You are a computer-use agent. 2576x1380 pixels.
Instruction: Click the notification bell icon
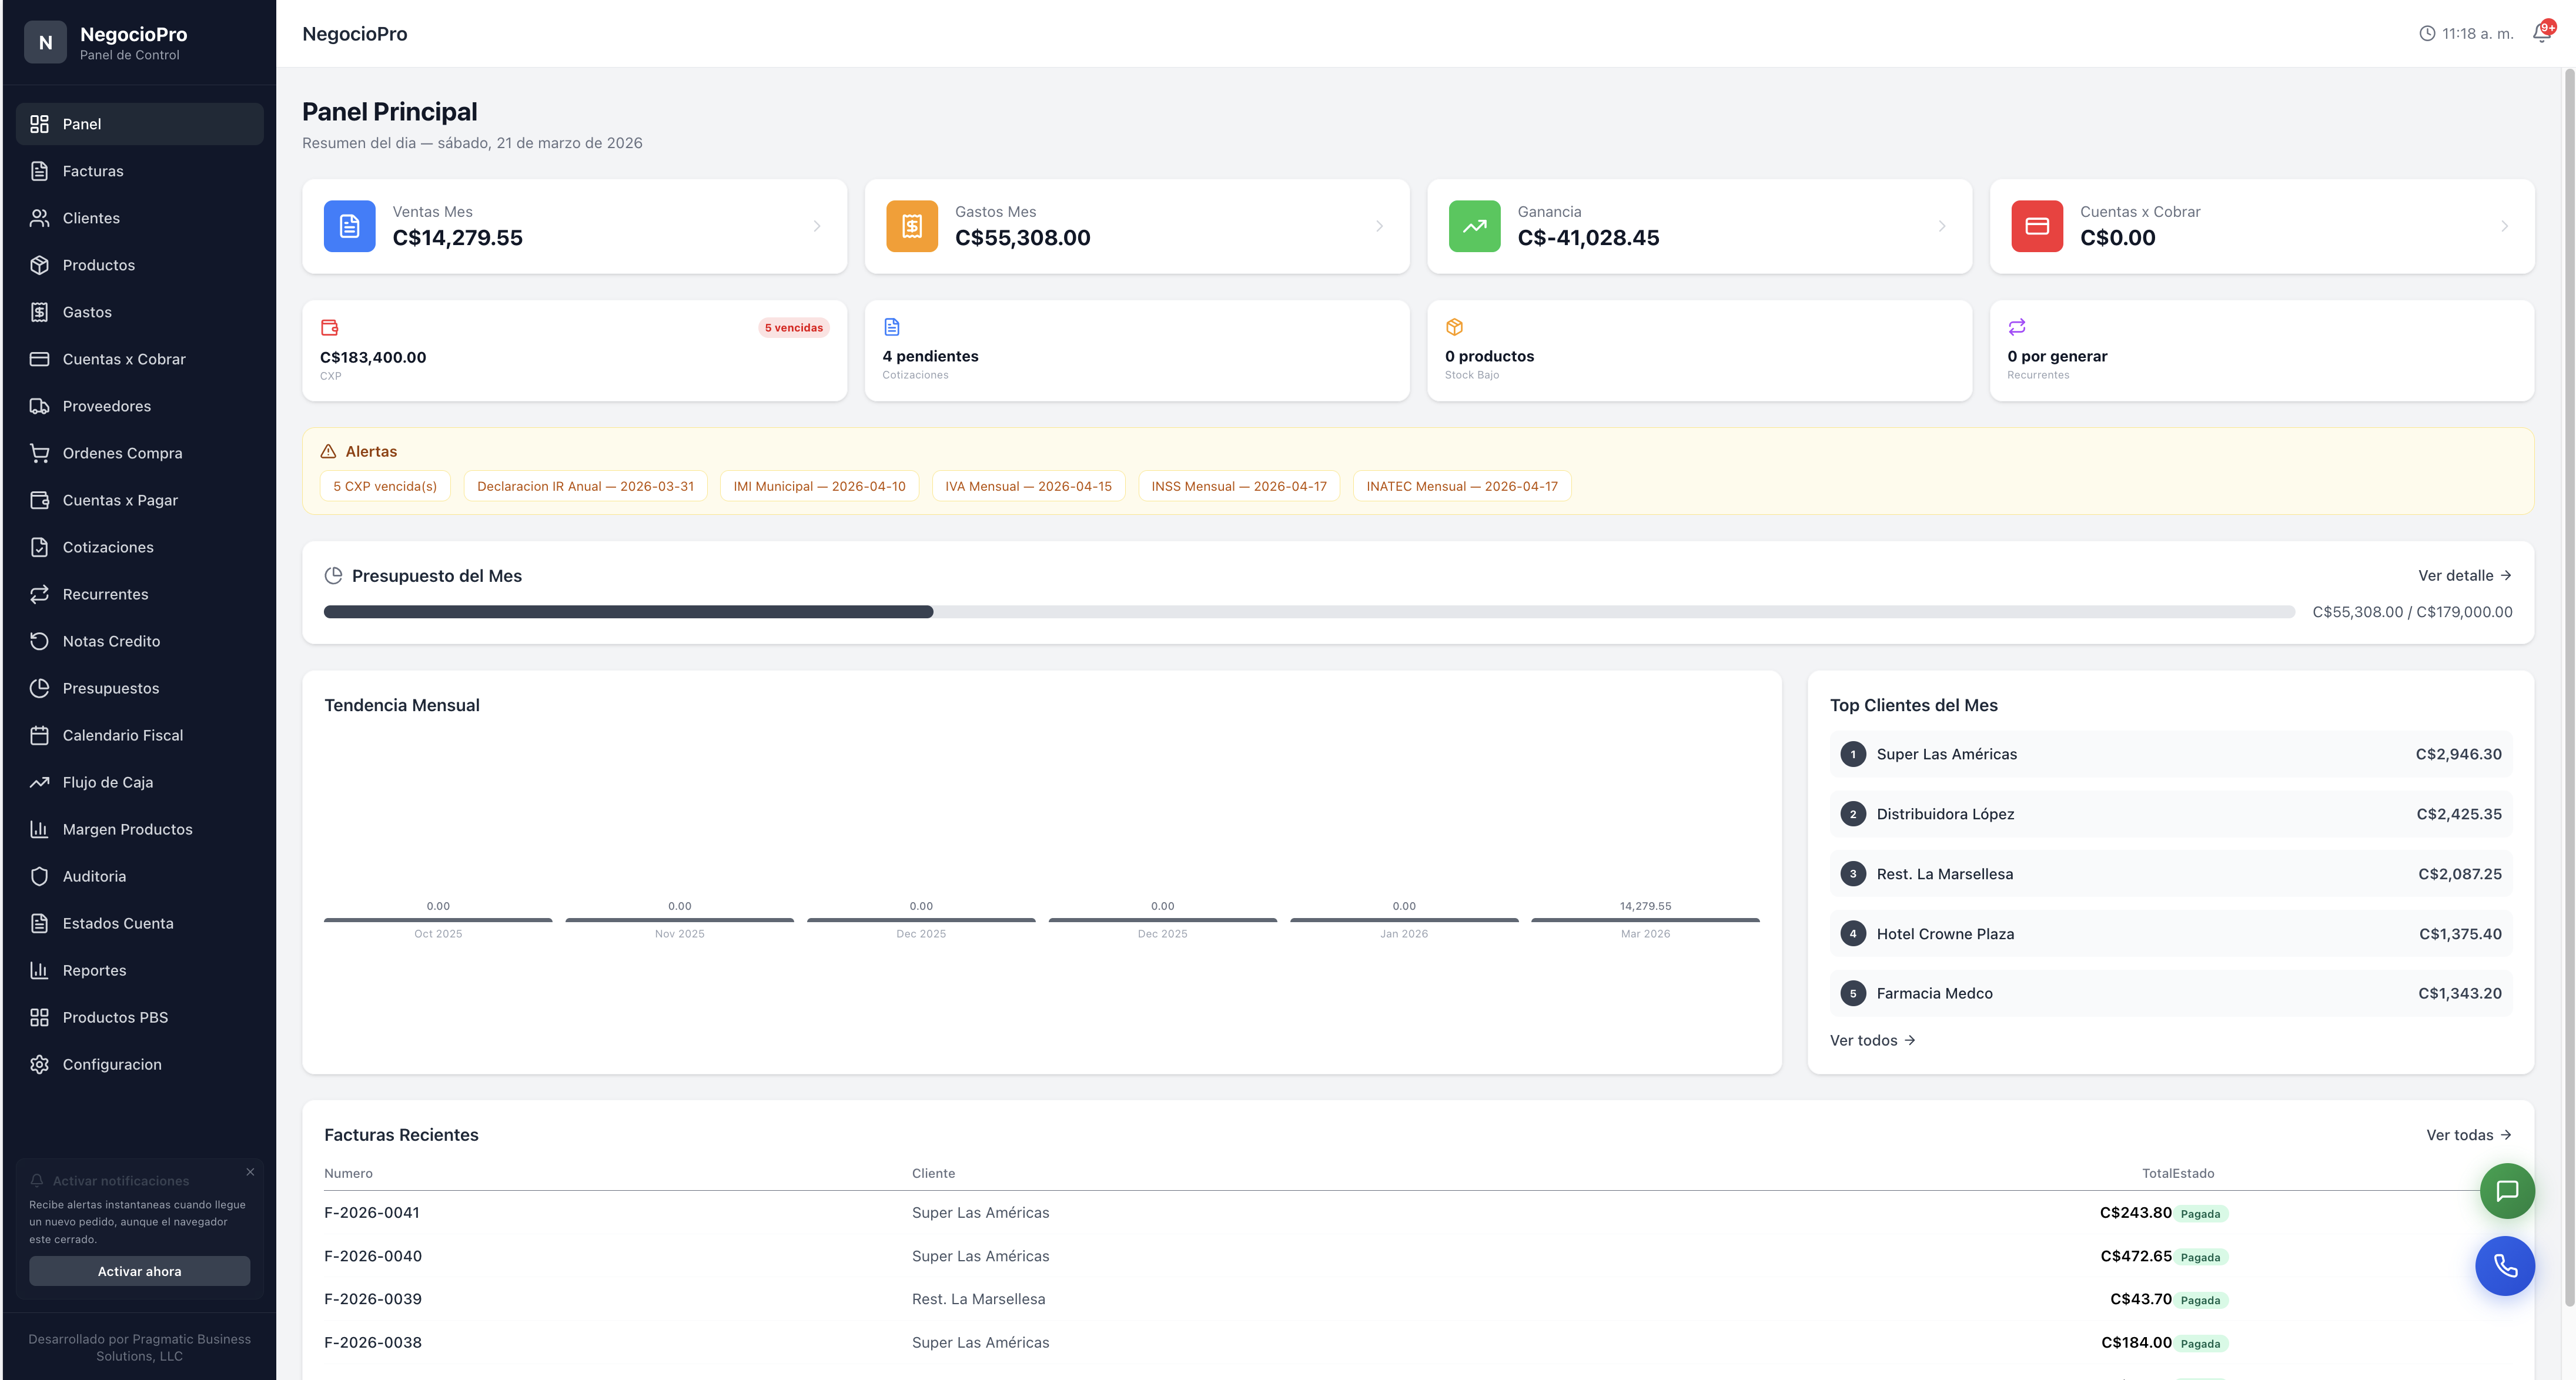2541,33
